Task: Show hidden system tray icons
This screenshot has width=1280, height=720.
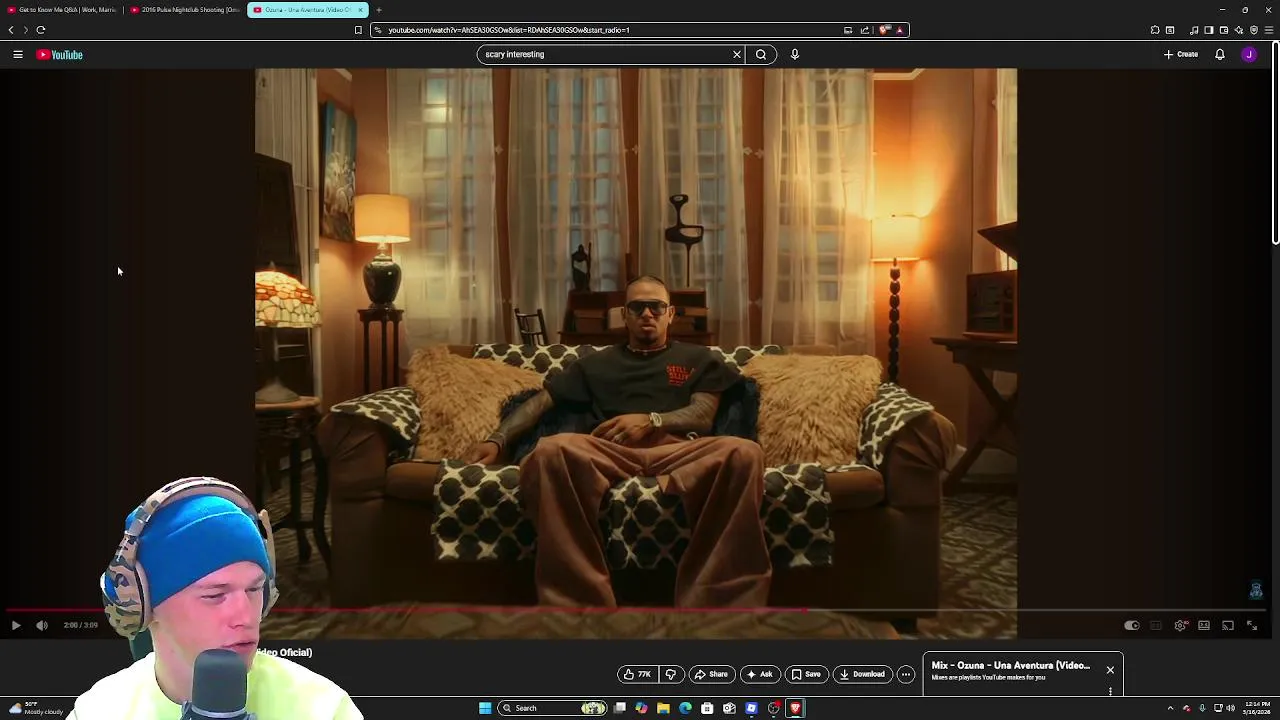Action: (x=1170, y=708)
